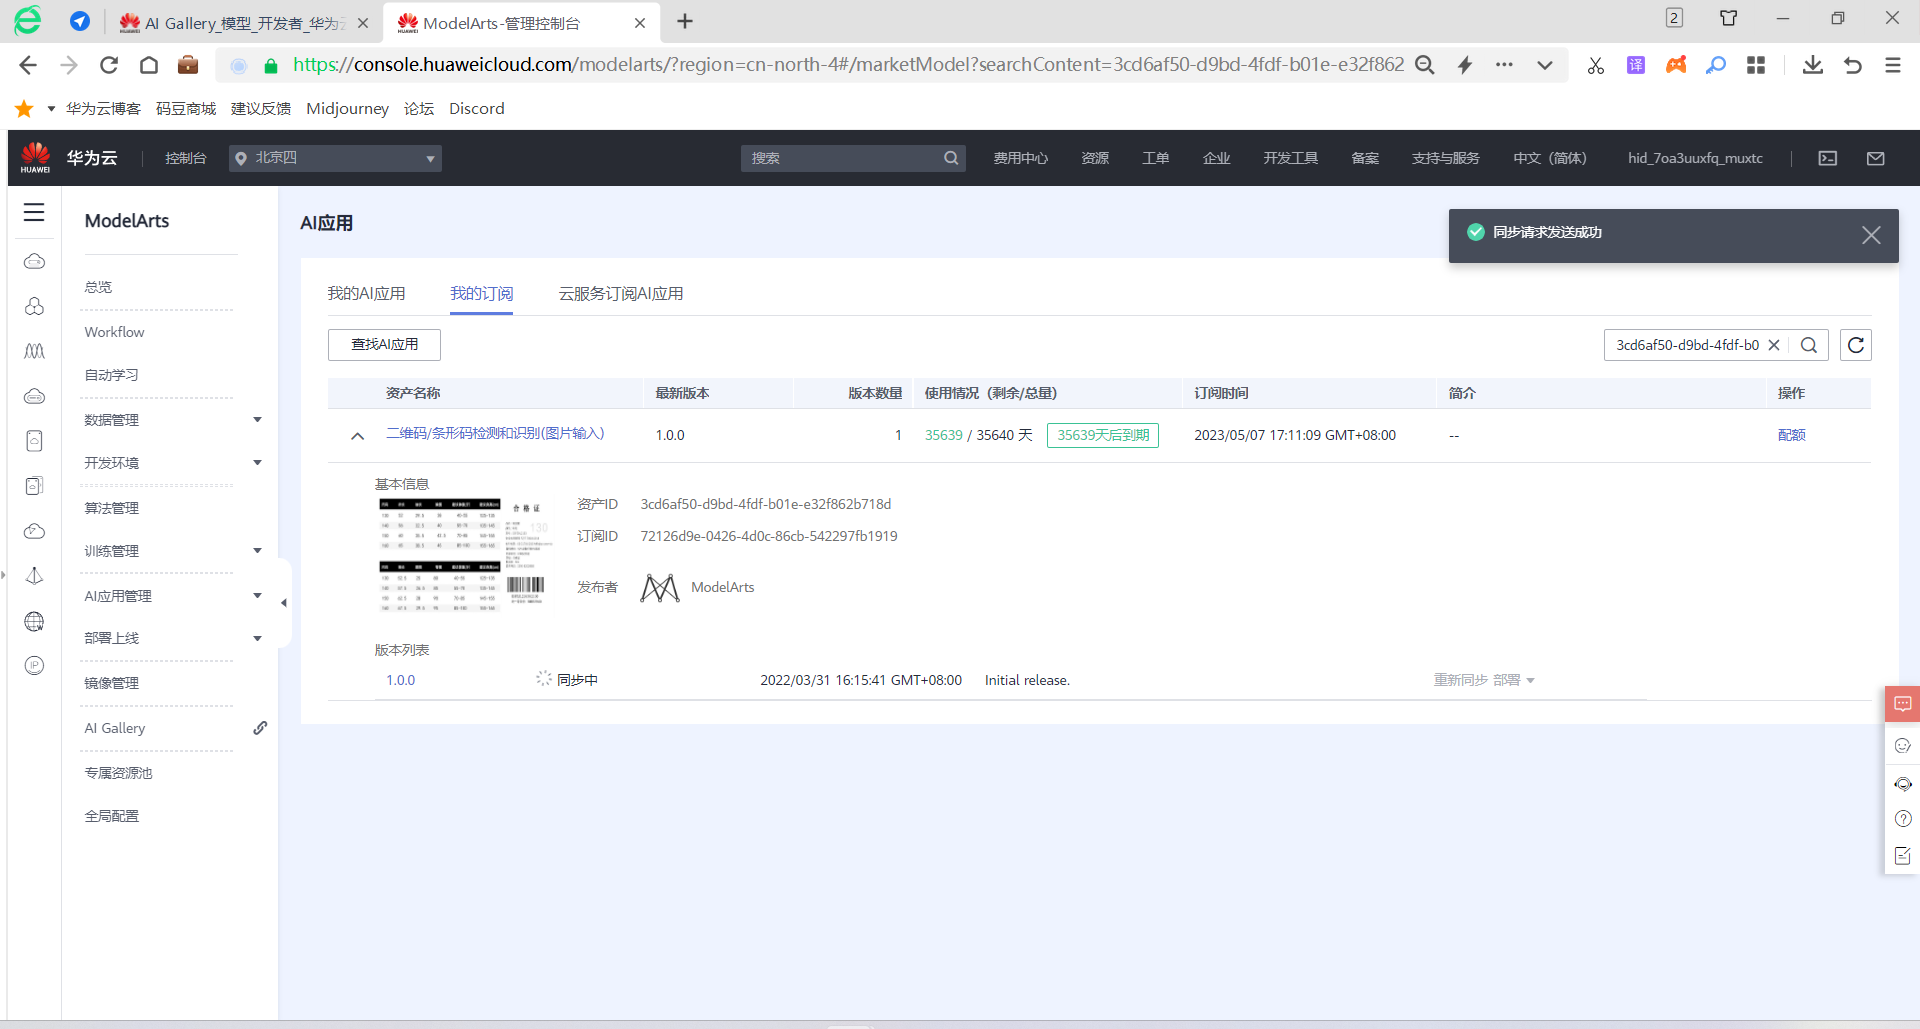Expand 部署上线 sidebar section
1920x1029 pixels.
[x=257, y=638]
